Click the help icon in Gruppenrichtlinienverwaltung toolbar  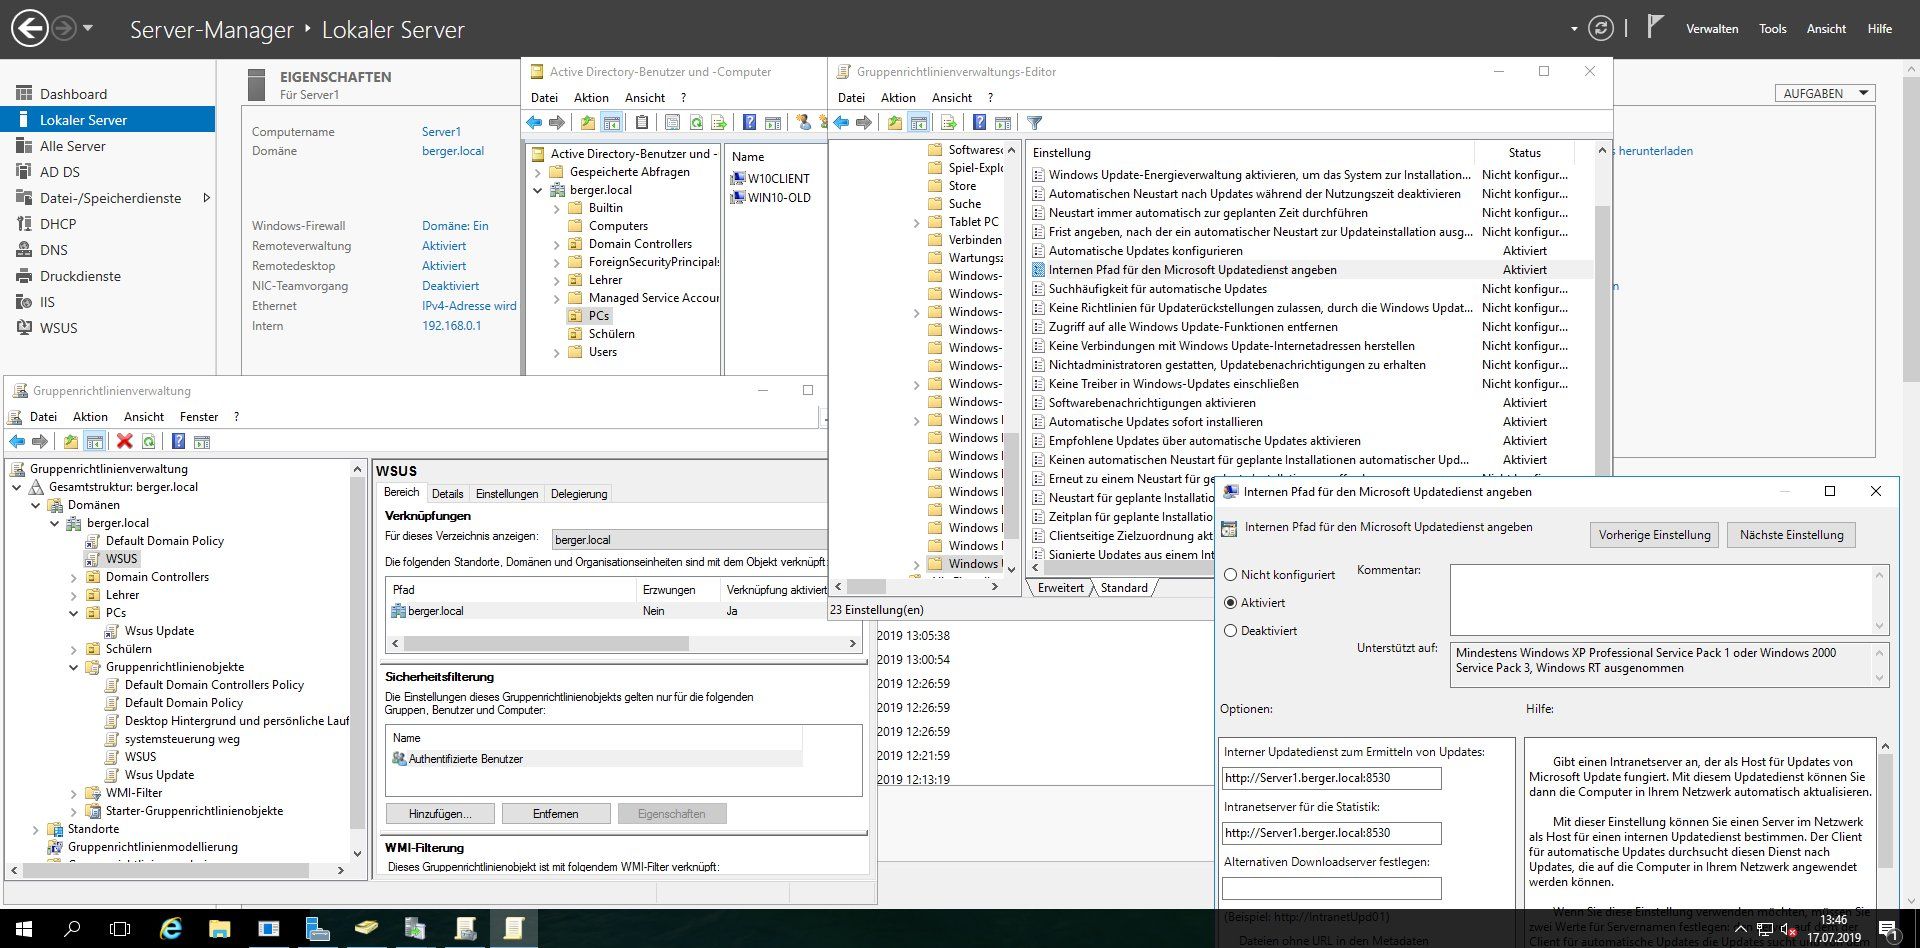[x=178, y=441]
